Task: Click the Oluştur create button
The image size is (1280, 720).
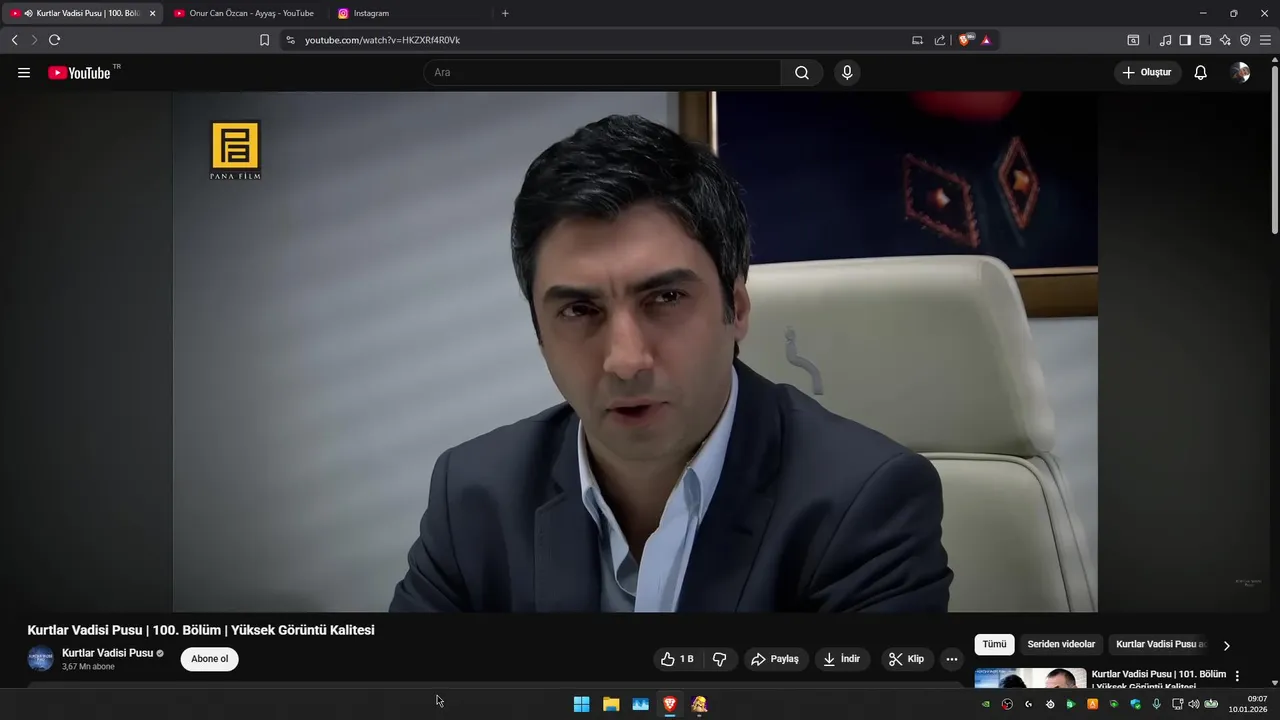Action: 1148,73
